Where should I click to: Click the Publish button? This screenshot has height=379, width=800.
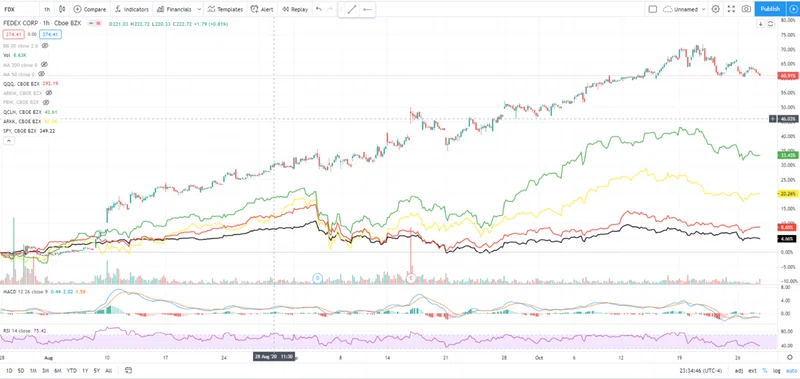(770, 9)
